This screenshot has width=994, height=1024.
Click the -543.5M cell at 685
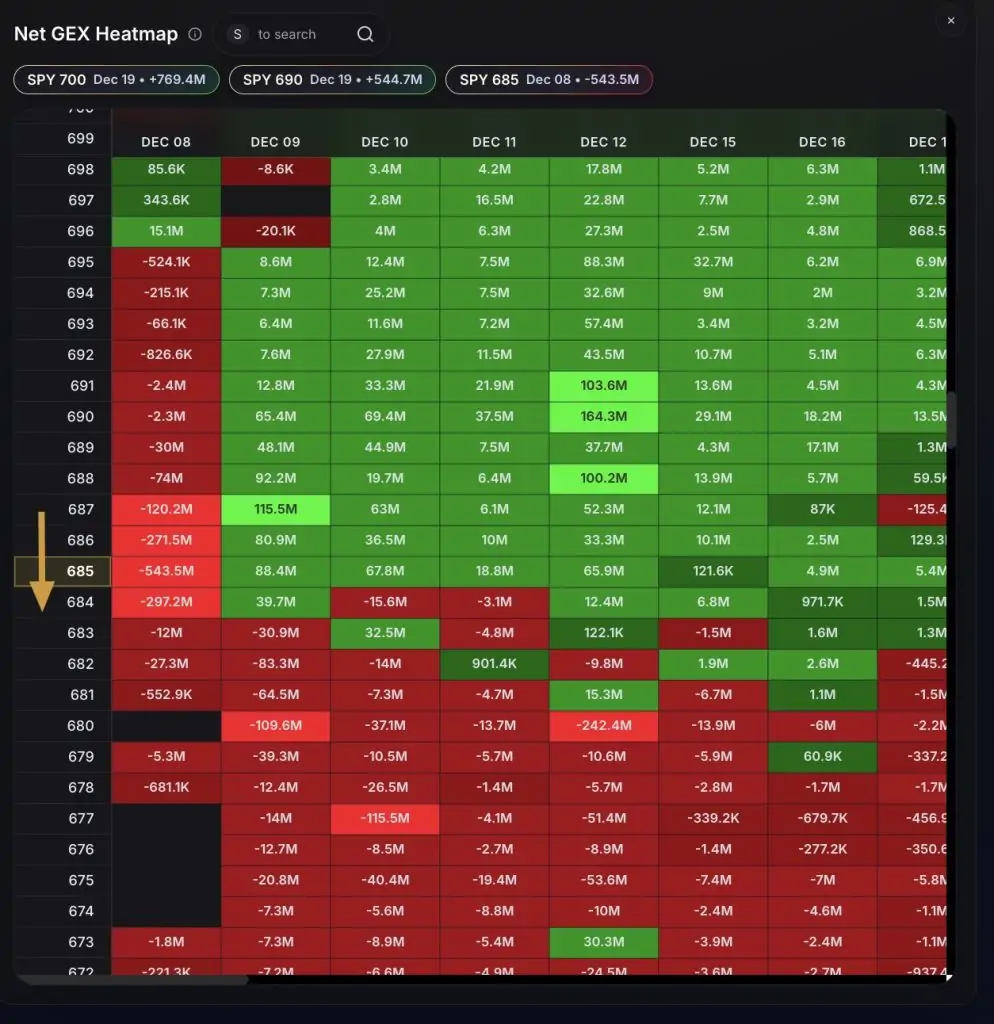click(166, 571)
